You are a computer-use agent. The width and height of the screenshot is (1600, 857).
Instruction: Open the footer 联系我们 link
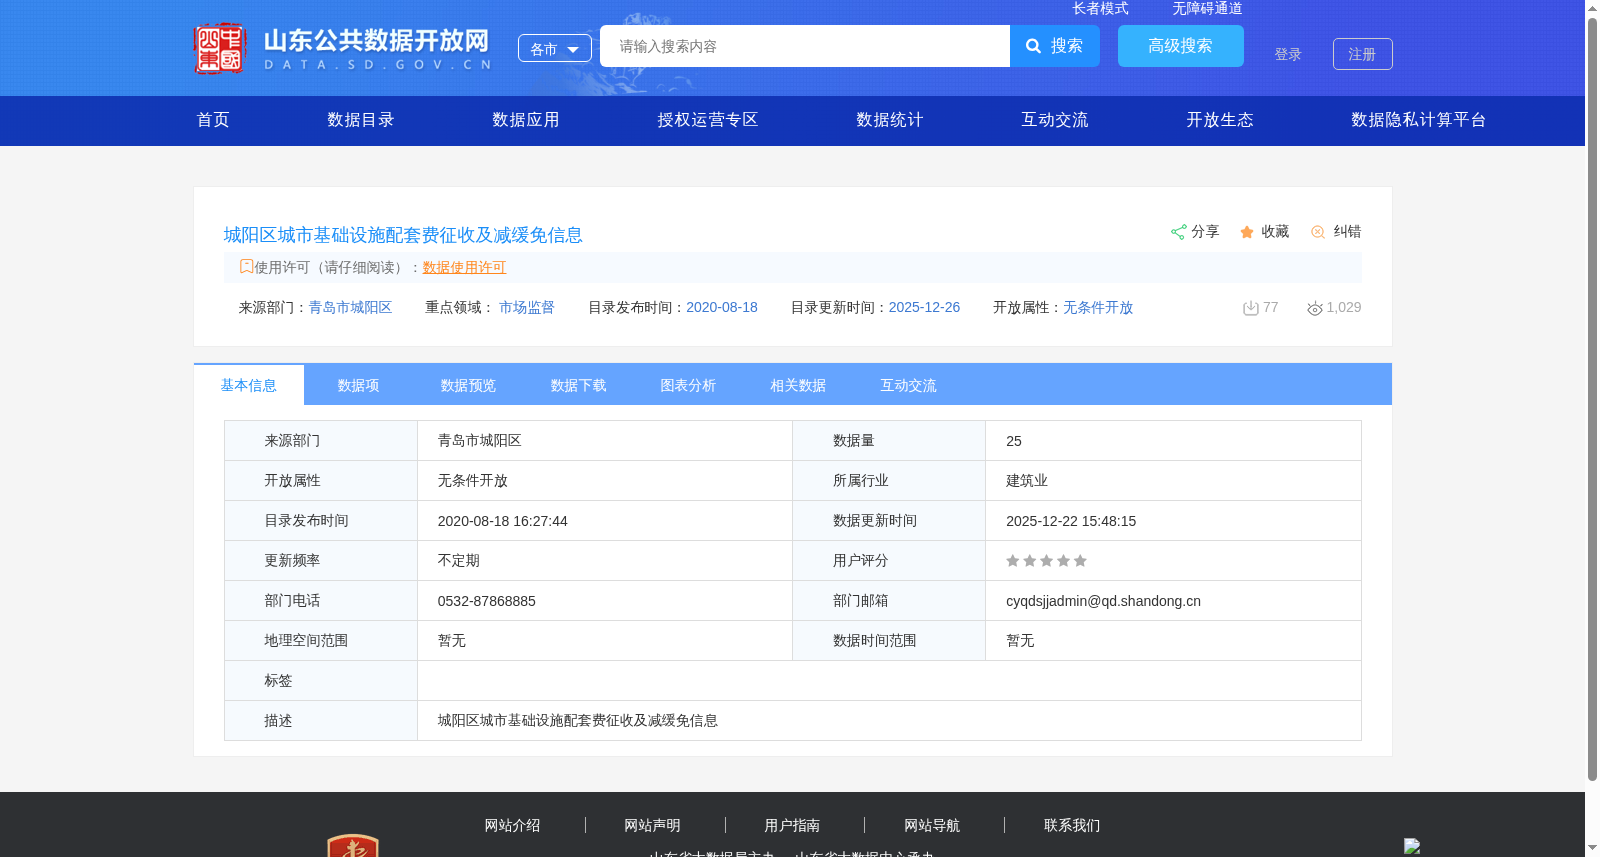tap(1073, 825)
